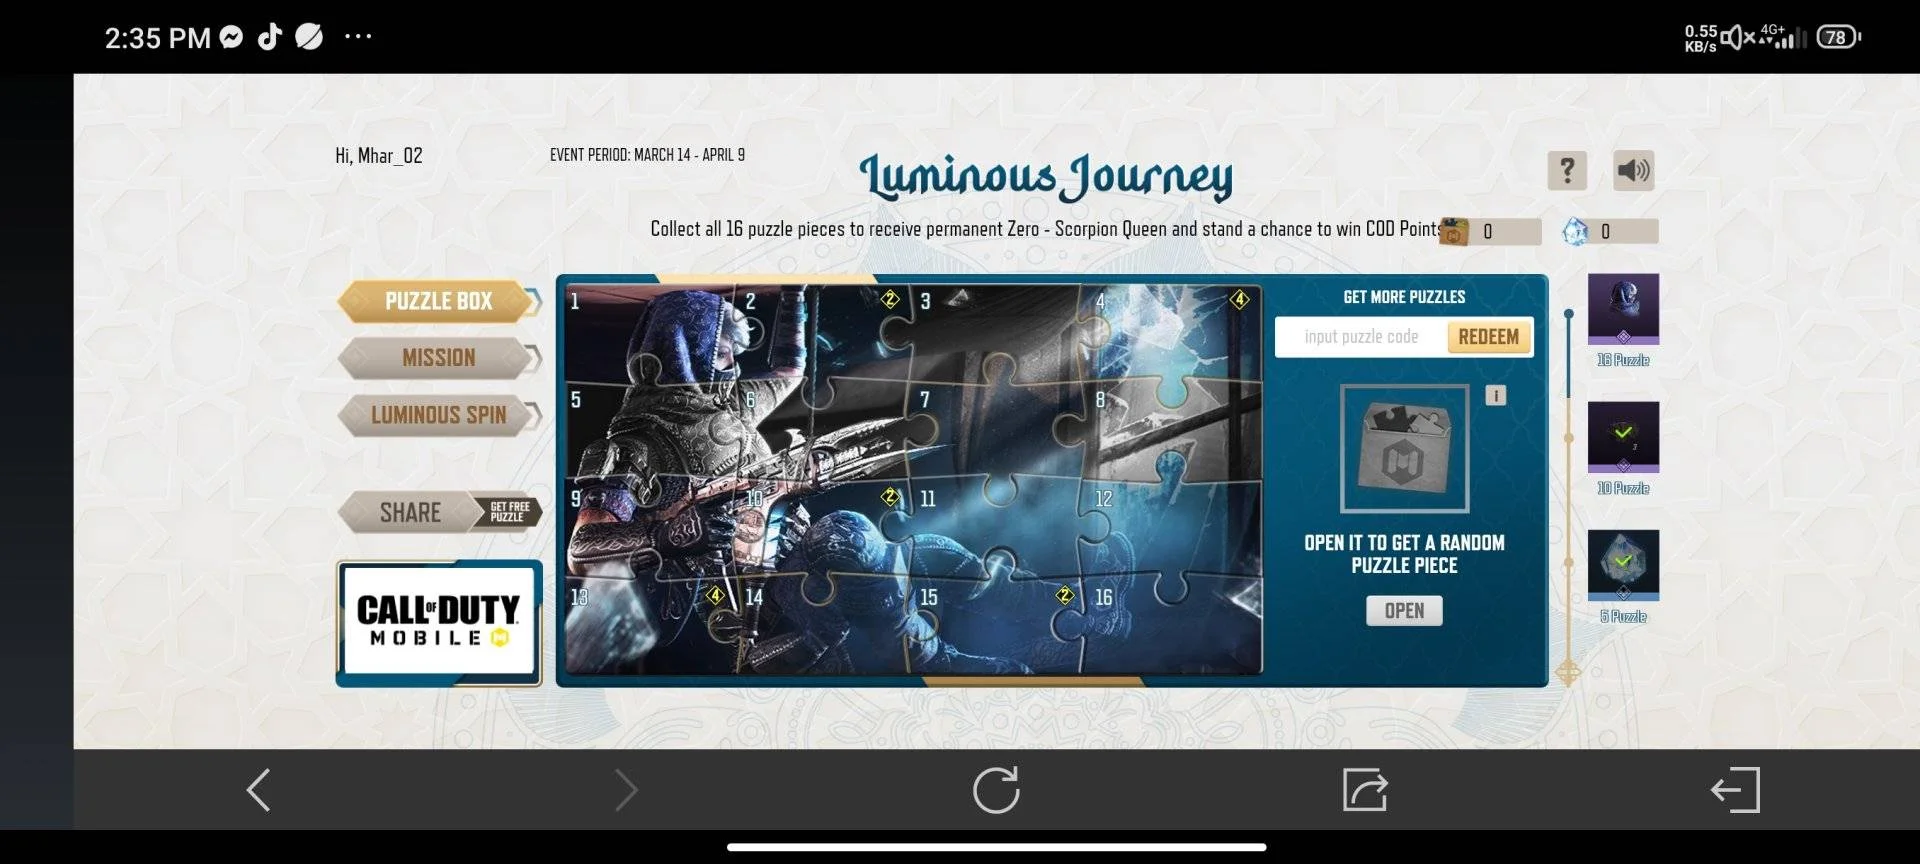Click the 'Hi, Mhar_02' greeting text
This screenshot has width=1920, height=864.
(379, 156)
